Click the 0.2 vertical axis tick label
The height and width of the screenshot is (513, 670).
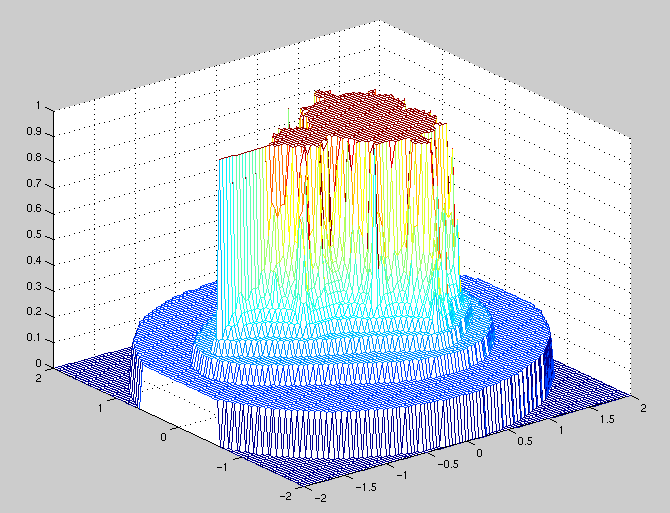point(39,313)
